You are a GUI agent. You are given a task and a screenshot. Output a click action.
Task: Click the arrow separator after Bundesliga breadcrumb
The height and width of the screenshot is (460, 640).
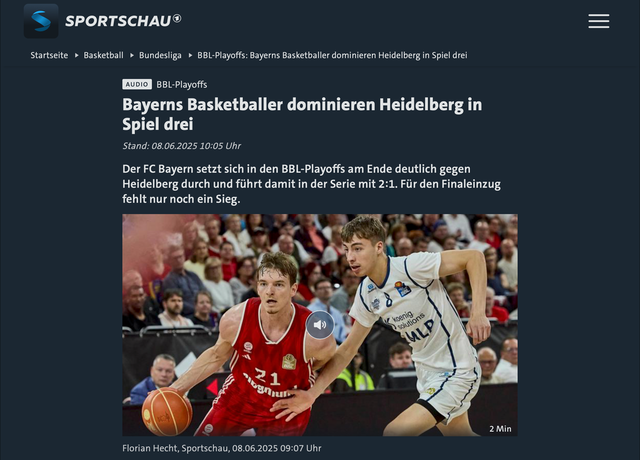190,55
